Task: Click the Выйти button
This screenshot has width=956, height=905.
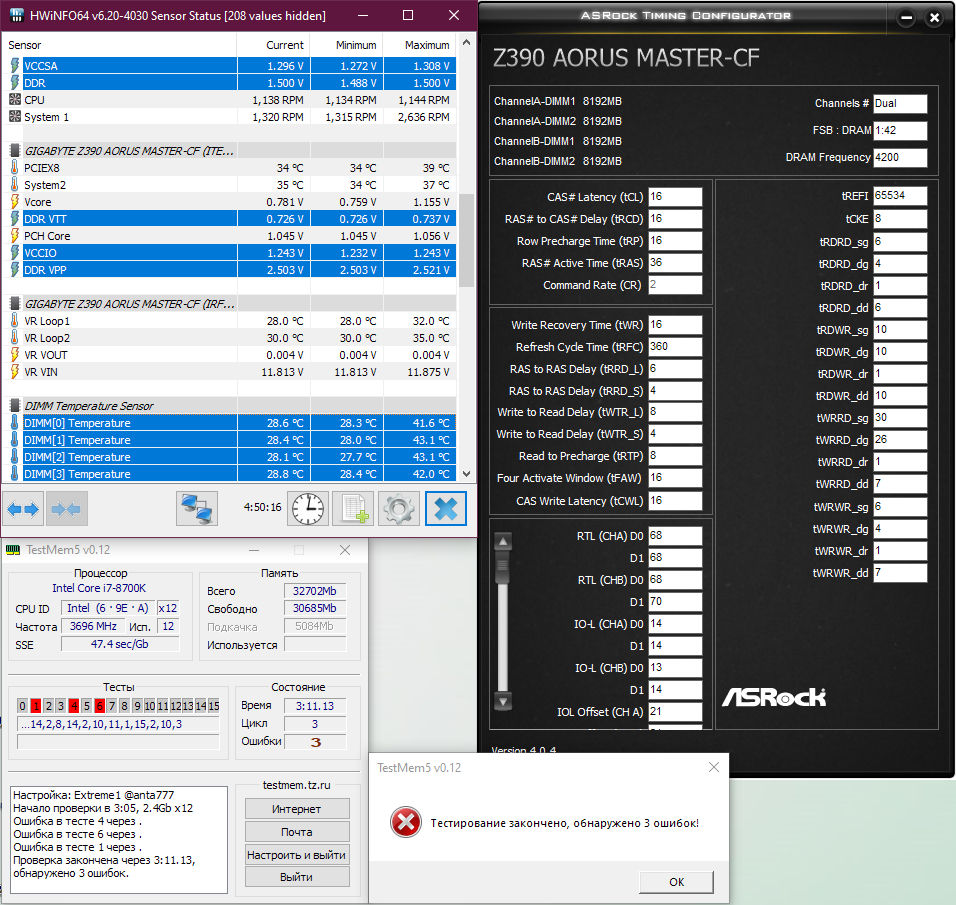Action: pyautogui.click(x=297, y=877)
